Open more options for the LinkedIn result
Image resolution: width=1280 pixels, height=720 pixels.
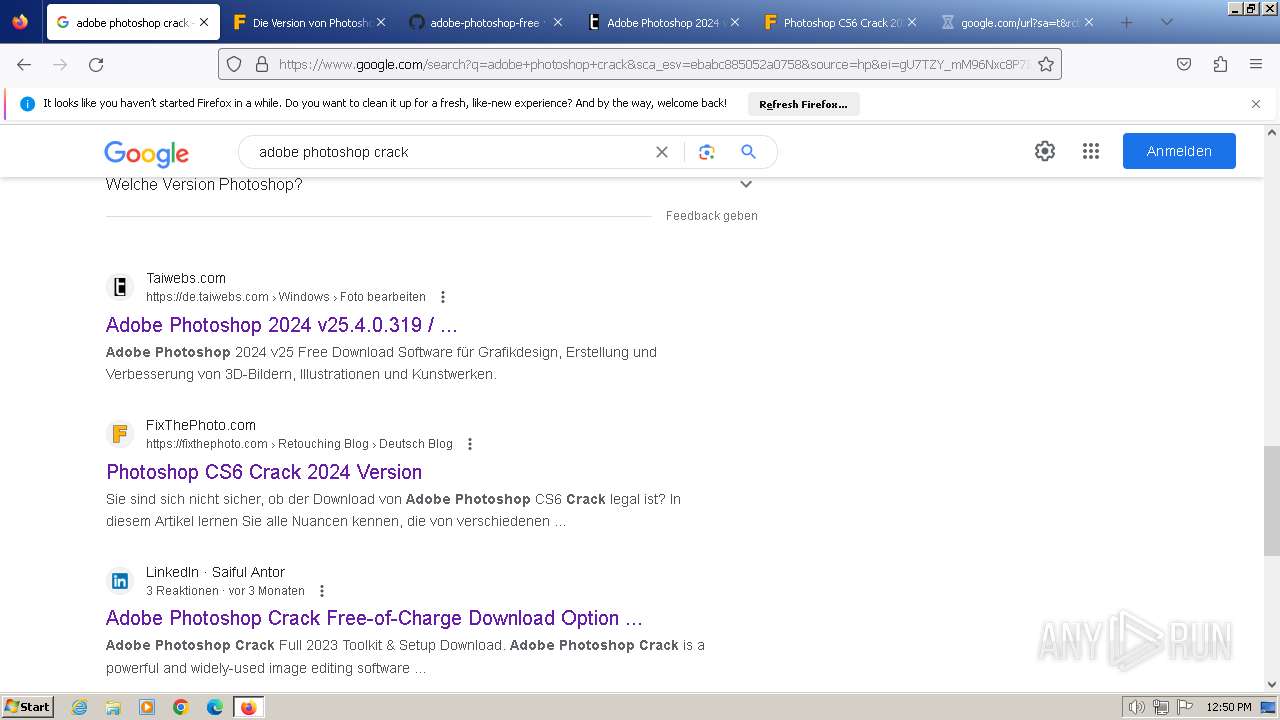click(322, 591)
